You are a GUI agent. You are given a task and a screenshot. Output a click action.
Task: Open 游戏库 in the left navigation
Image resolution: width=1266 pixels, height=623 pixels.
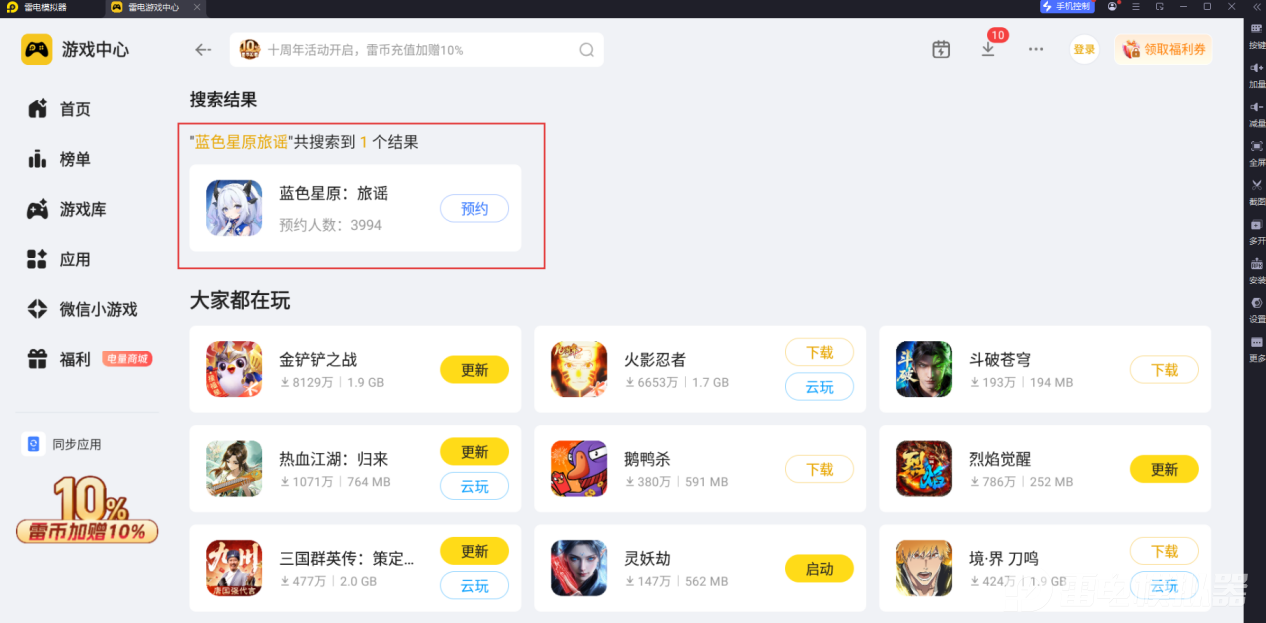point(82,209)
